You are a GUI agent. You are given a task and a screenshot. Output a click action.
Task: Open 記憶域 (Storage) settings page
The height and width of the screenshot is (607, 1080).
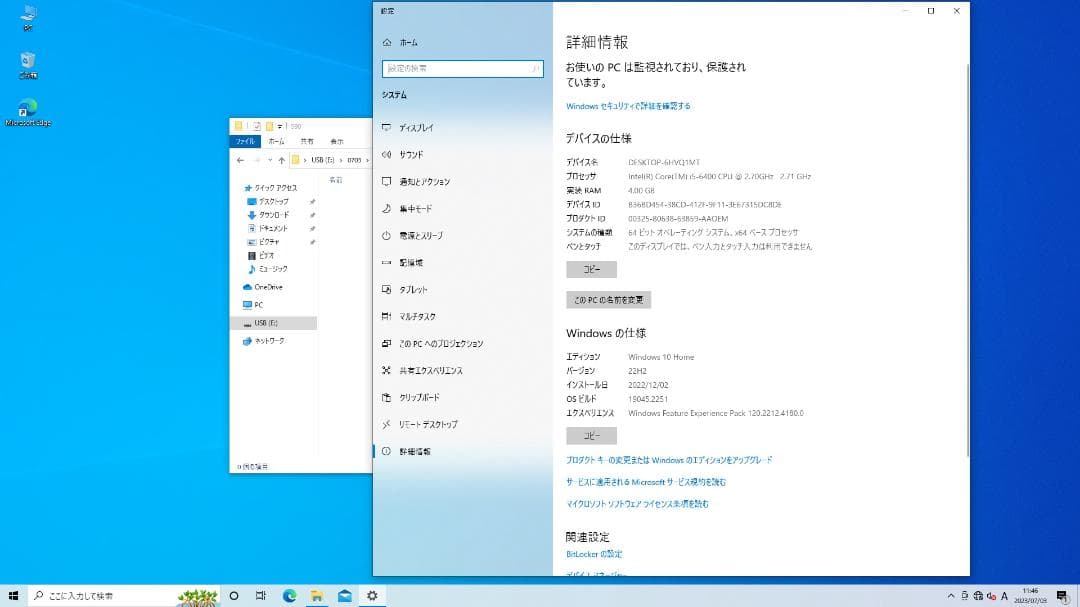pos(413,263)
